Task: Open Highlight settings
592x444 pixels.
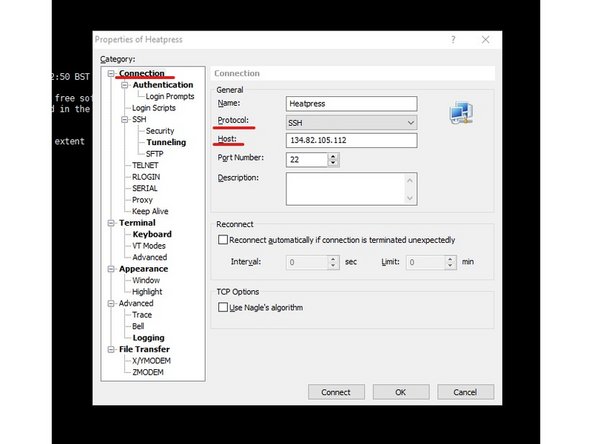Action: click(x=147, y=292)
